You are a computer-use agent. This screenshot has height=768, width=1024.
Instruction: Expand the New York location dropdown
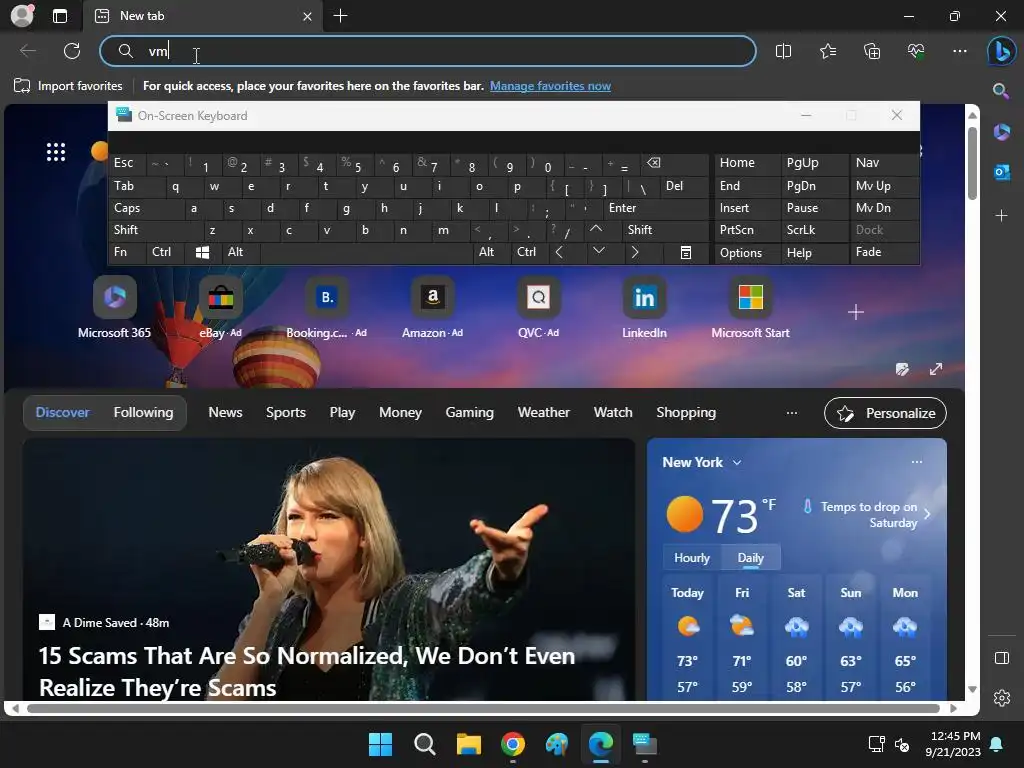[737, 462]
